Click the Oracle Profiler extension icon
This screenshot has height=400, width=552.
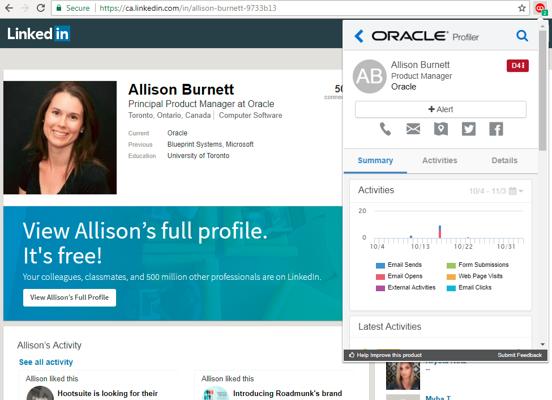point(541,8)
